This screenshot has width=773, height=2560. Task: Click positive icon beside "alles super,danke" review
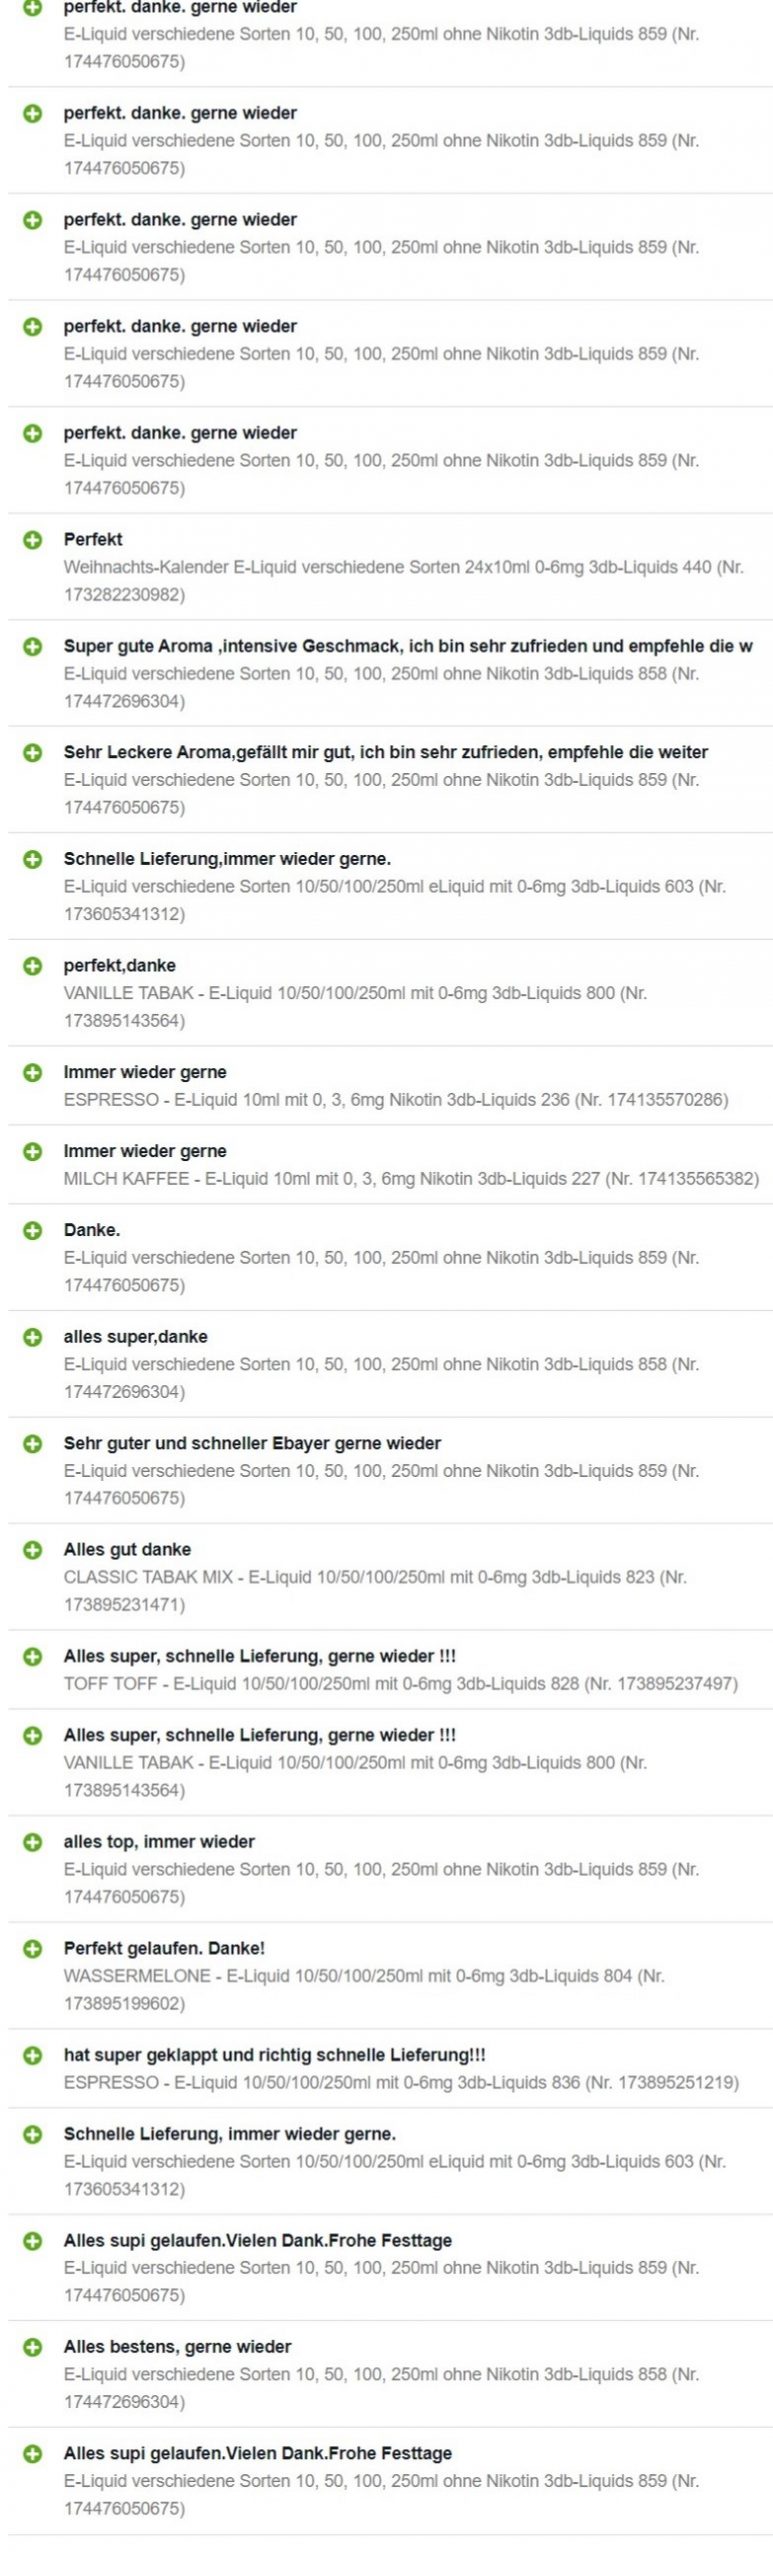pyautogui.click(x=33, y=1337)
